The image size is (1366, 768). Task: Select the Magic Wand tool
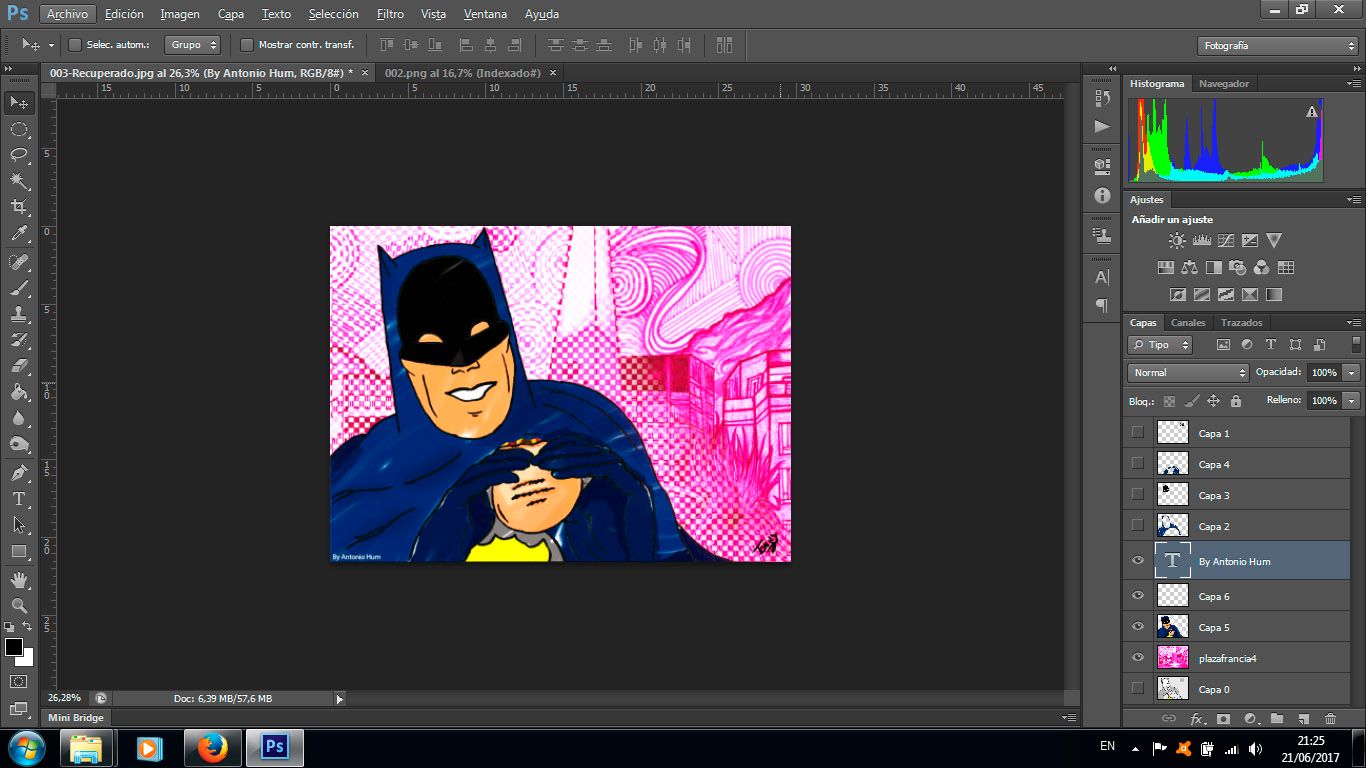click(19, 181)
